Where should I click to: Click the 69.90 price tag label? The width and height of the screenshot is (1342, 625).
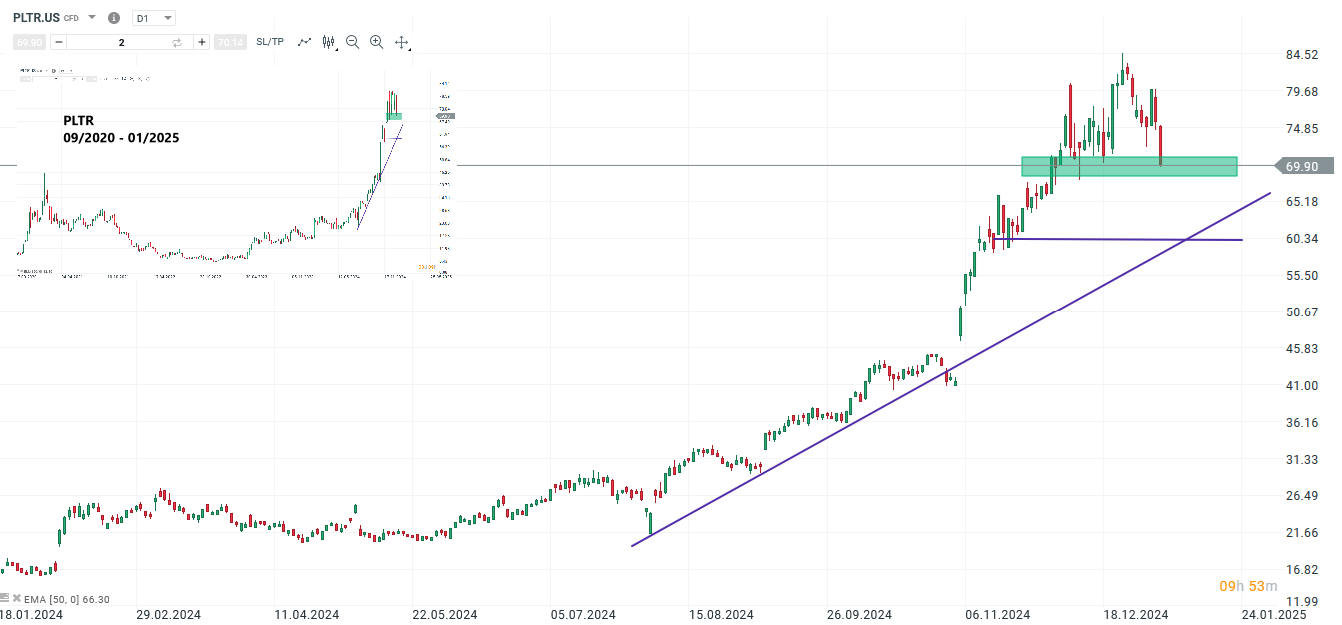[1303, 166]
